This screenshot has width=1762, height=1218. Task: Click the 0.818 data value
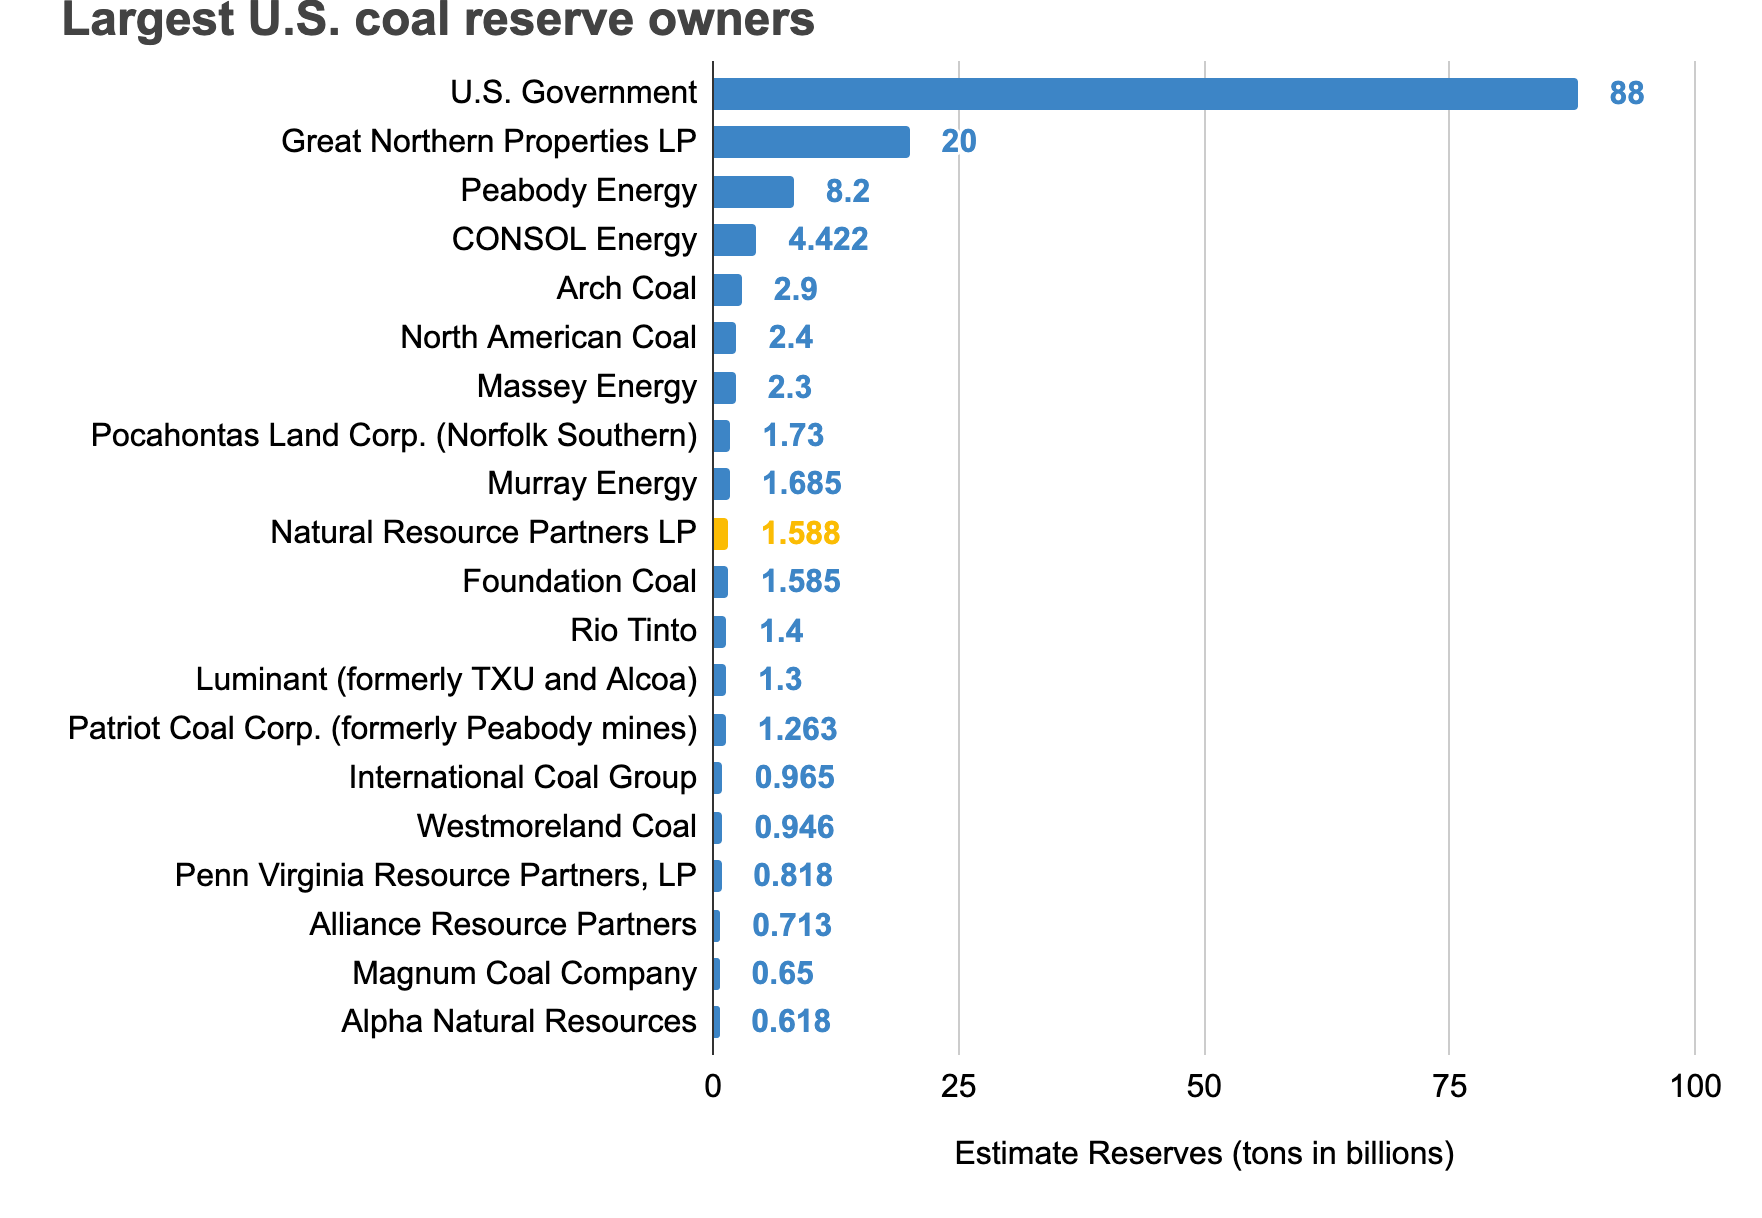pos(793,876)
